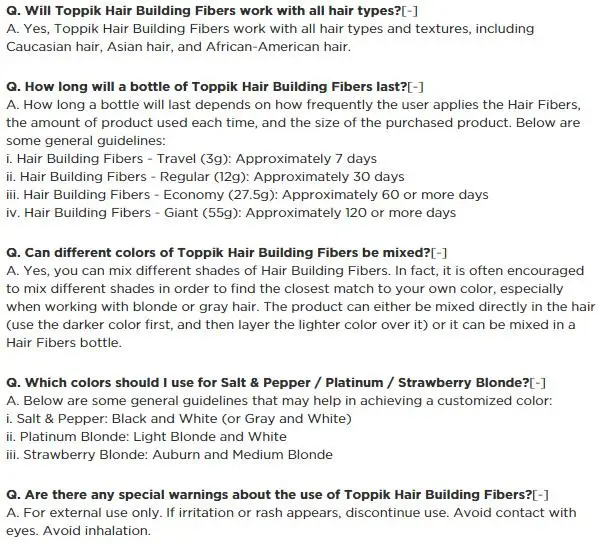
Task: Collapse the 'different colors be mixed' answer
Action: [439, 253]
